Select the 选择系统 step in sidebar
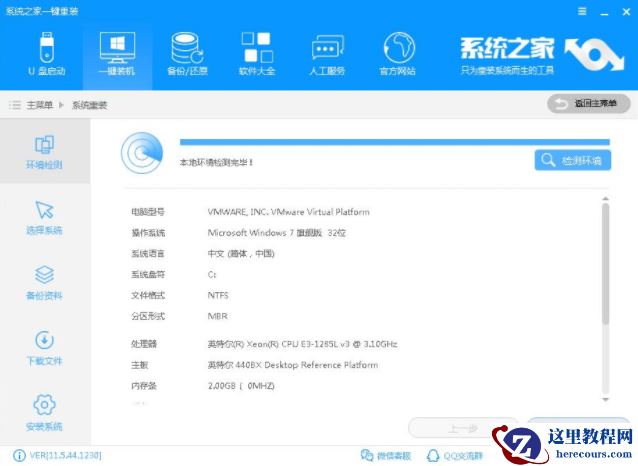 44,217
